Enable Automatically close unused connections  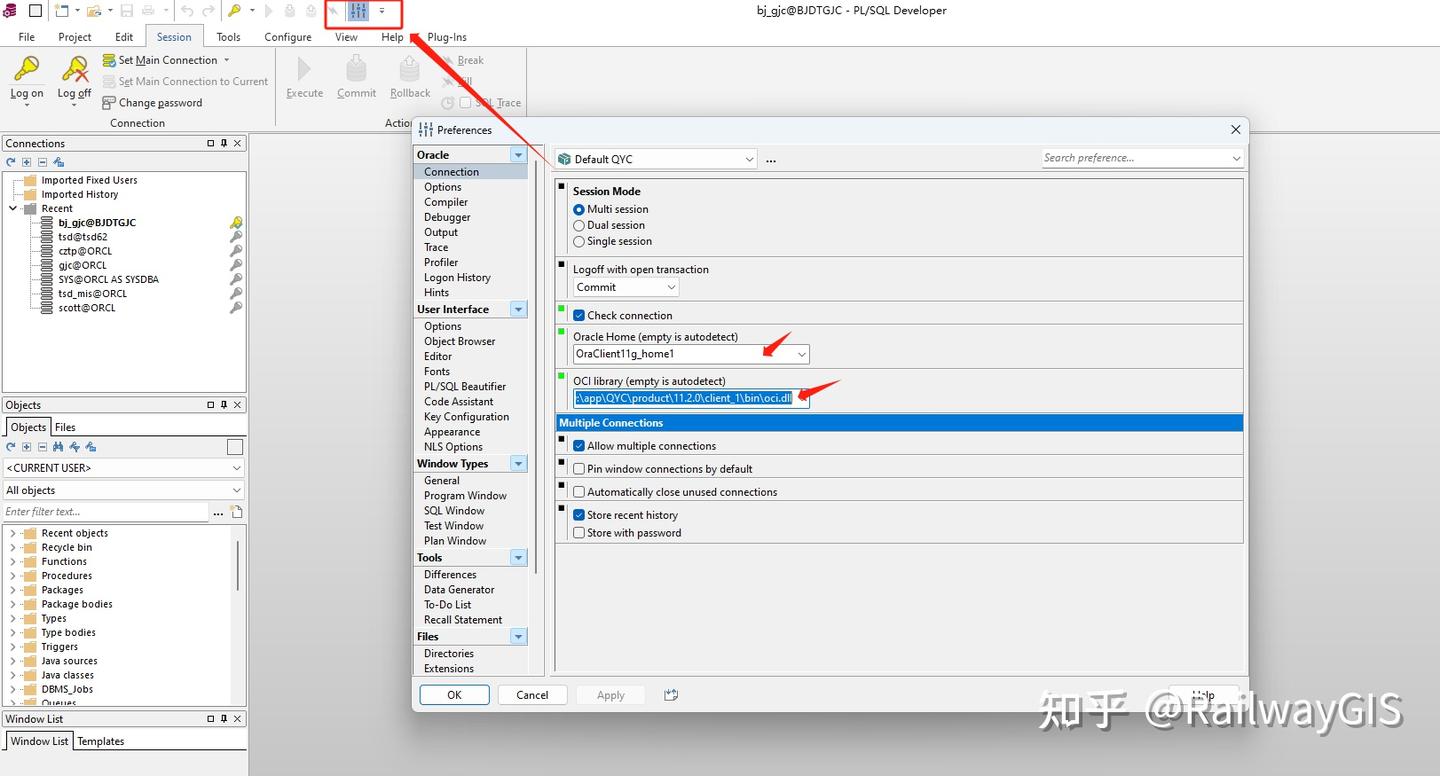coord(579,492)
